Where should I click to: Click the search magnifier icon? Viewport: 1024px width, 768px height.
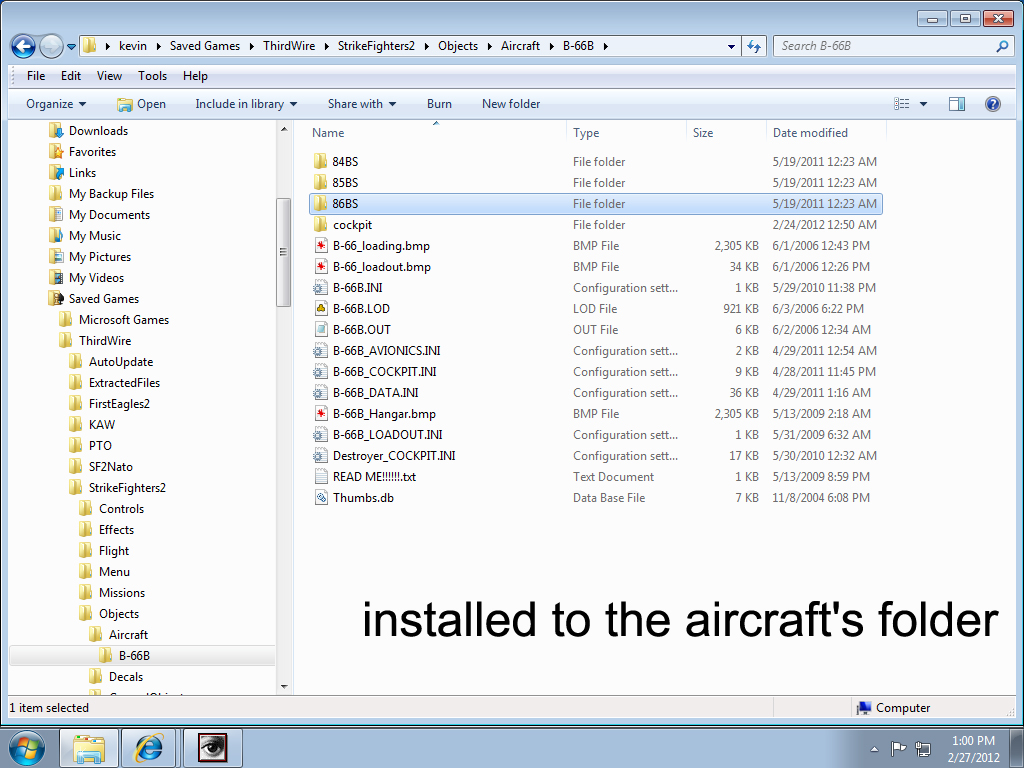point(1002,46)
